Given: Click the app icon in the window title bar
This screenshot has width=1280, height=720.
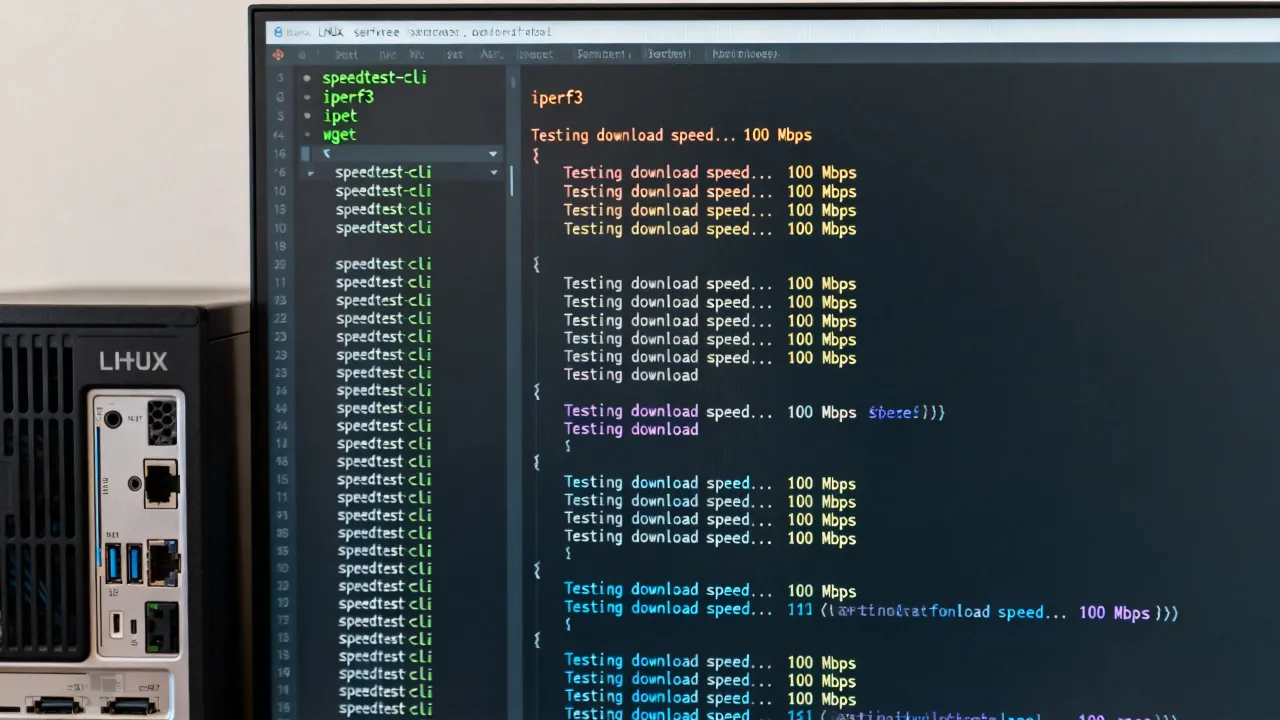Looking at the screenshot, I should [278, 33].
